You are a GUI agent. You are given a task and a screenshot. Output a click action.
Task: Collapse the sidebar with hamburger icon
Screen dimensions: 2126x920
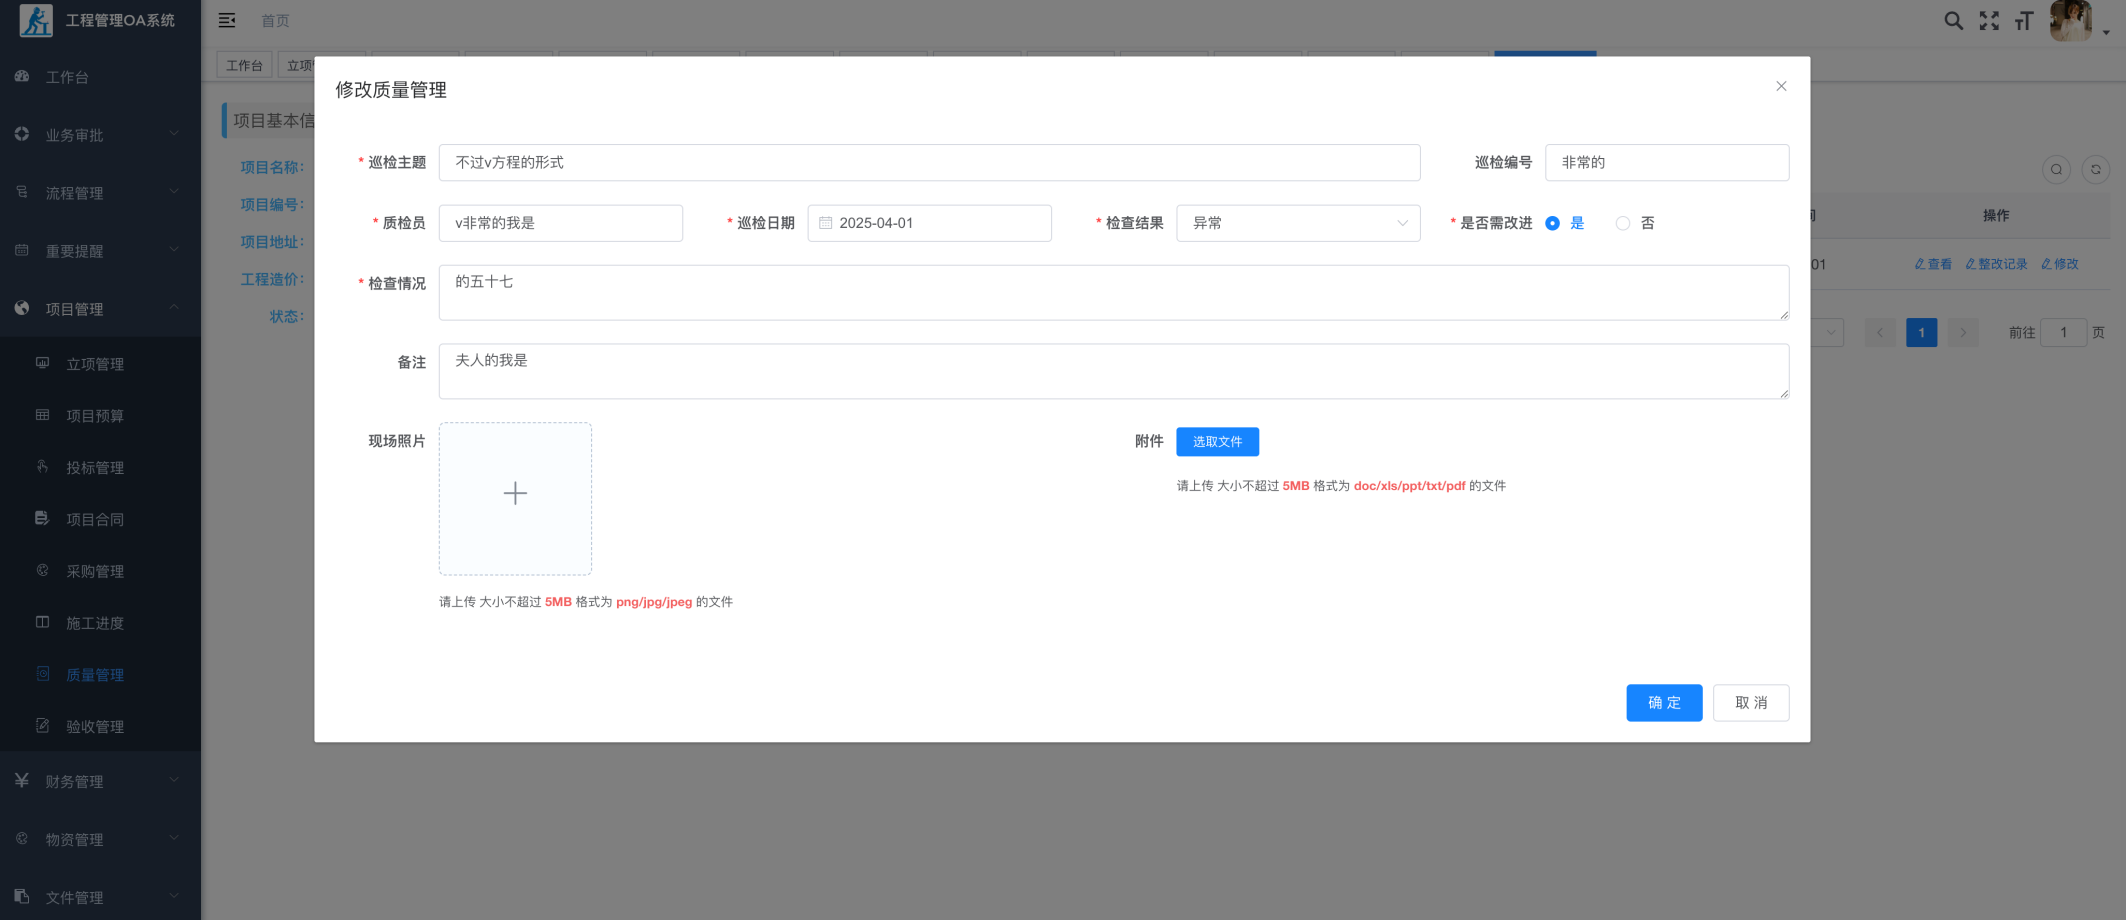[227, 21]
